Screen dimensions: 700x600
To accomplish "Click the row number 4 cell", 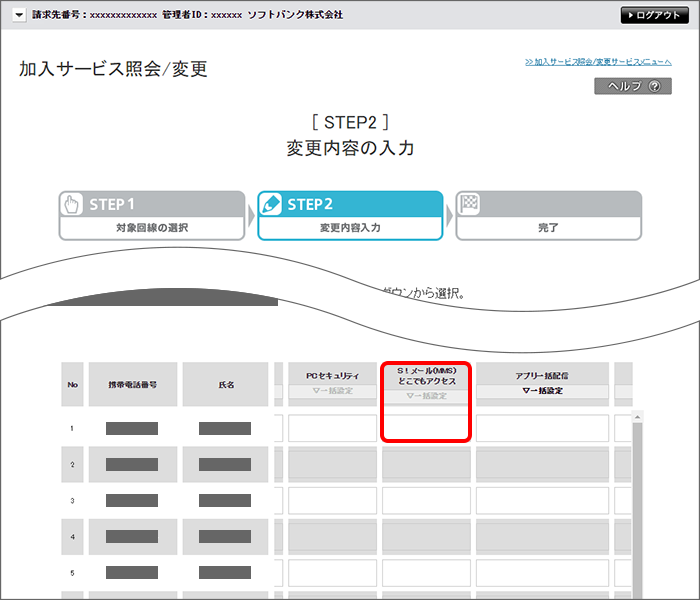I will [72, 537].
